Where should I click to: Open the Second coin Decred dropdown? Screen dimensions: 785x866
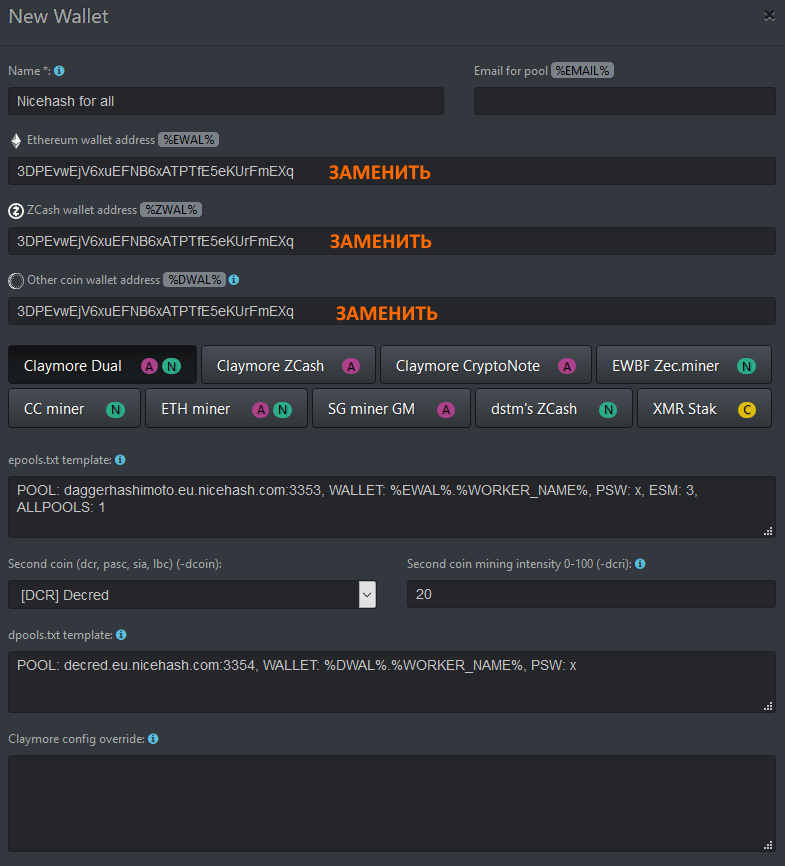(x=367, y=594)
